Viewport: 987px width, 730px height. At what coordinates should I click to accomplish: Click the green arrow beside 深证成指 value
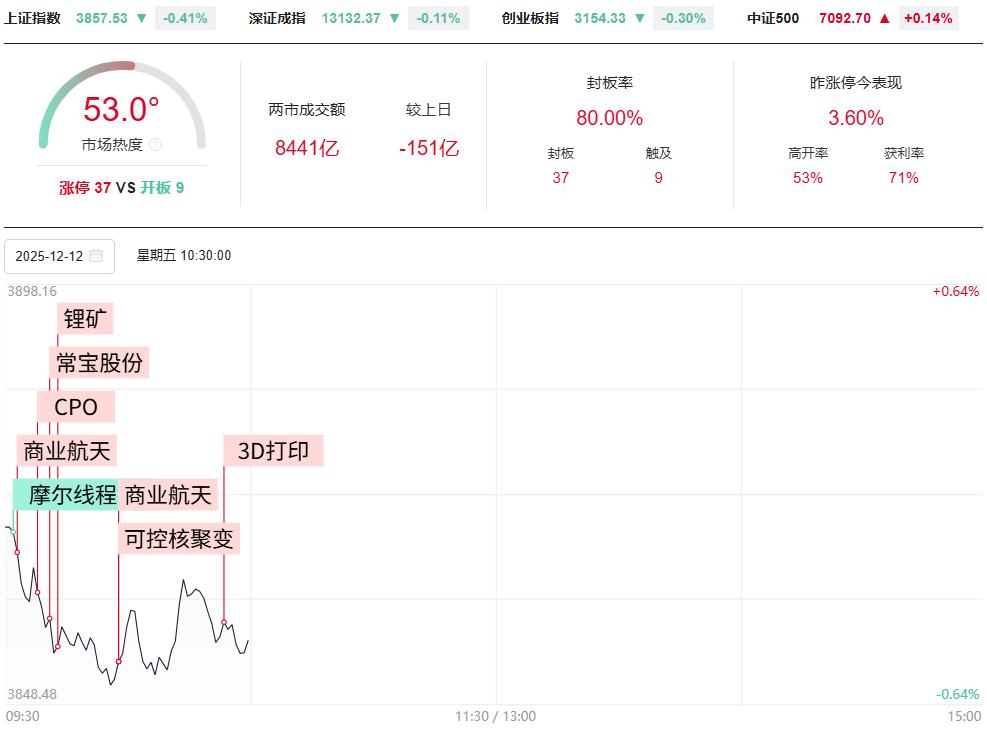[x=394, y=18]
